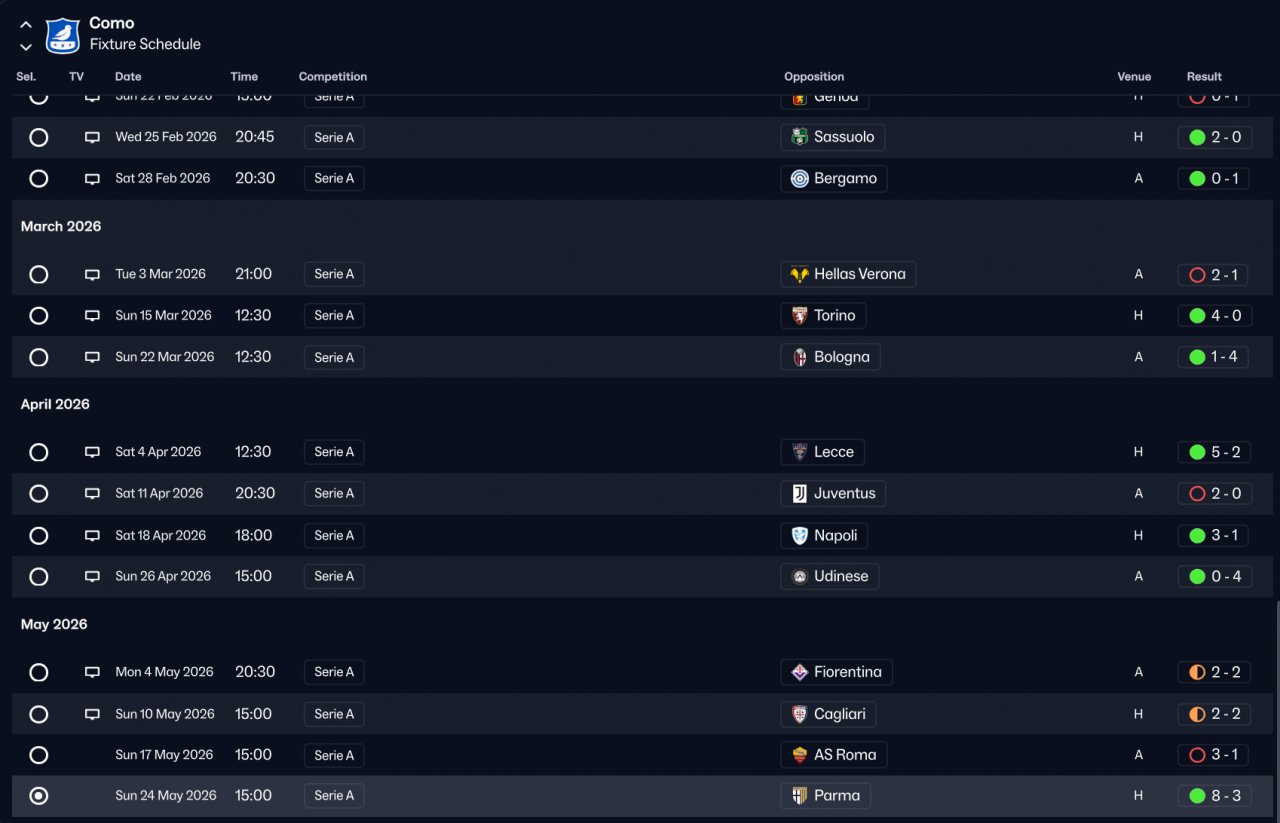The image size is (1280, 823).
Task: Click the Juventus club crest icon
Action: click(799, 494)
